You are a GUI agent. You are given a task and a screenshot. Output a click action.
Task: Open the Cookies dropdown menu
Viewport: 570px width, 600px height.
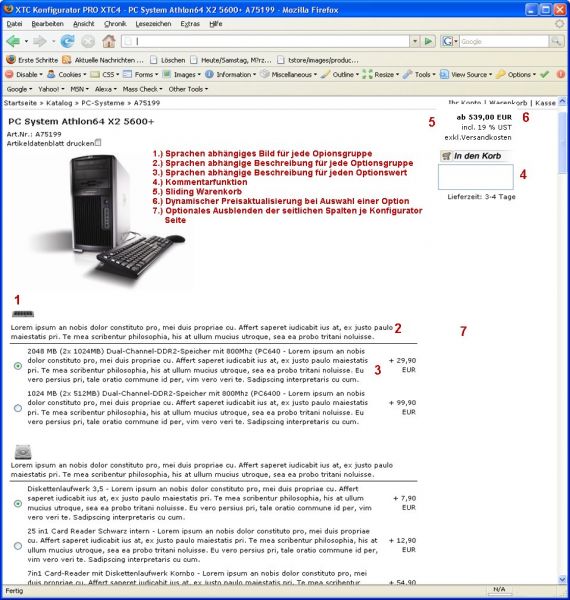(67, 74)
